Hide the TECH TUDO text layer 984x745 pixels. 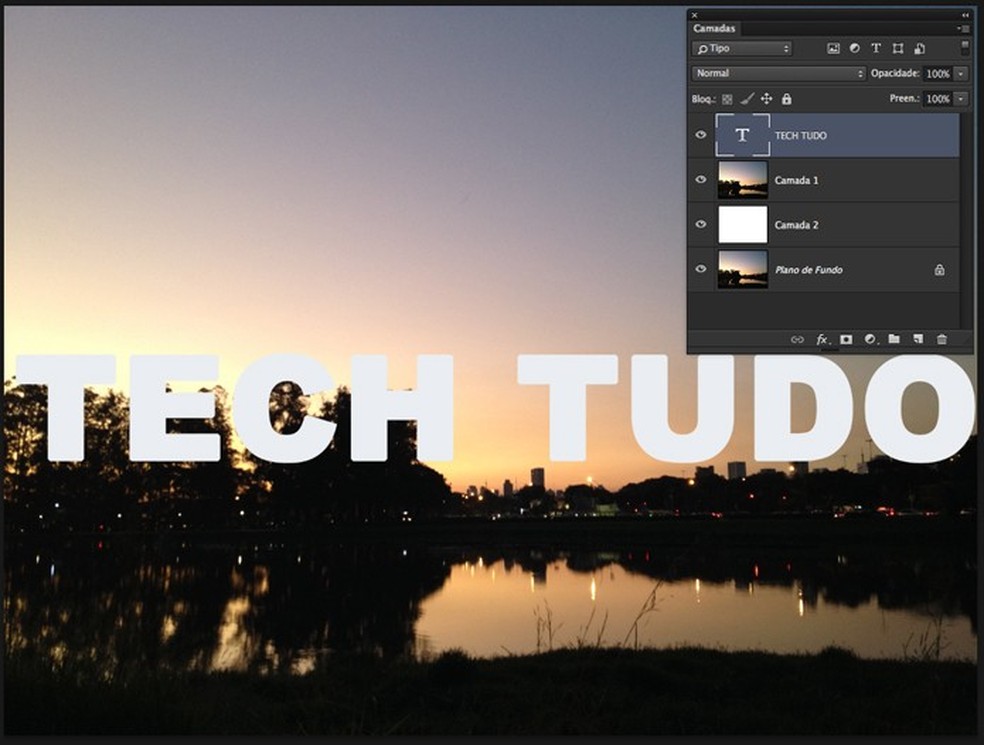click(701, 135)
